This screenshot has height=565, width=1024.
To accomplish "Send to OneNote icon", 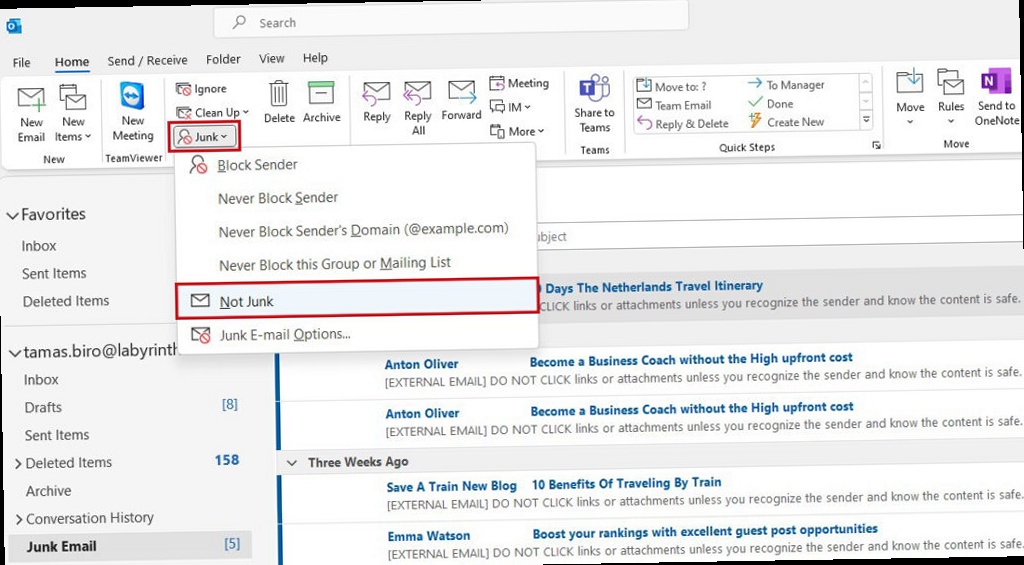I will point(996,86).
